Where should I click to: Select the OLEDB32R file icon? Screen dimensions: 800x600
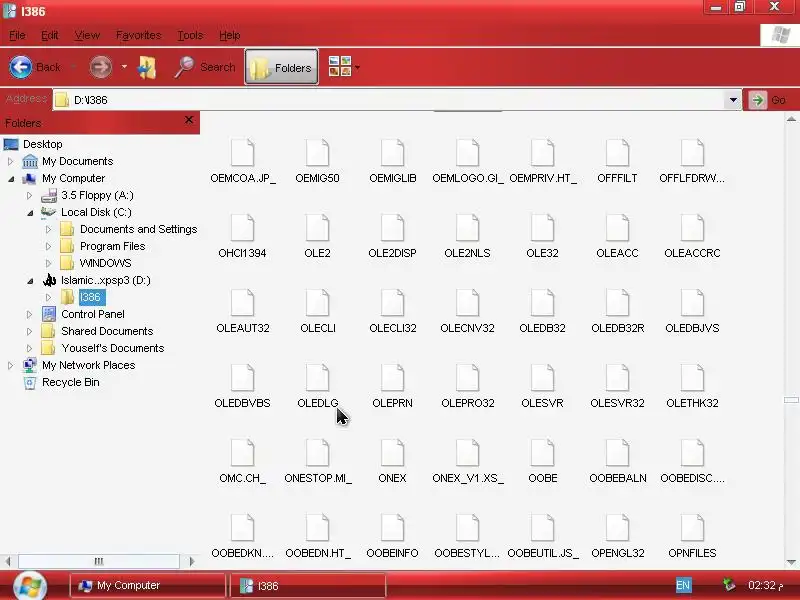(617, 302)
